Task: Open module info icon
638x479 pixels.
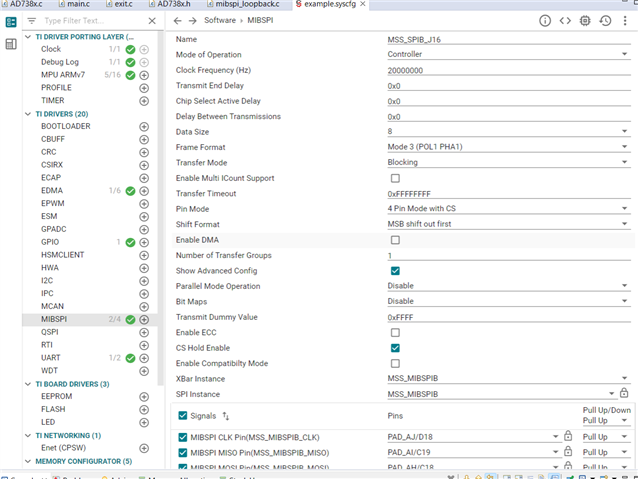Action: (545, 21)
